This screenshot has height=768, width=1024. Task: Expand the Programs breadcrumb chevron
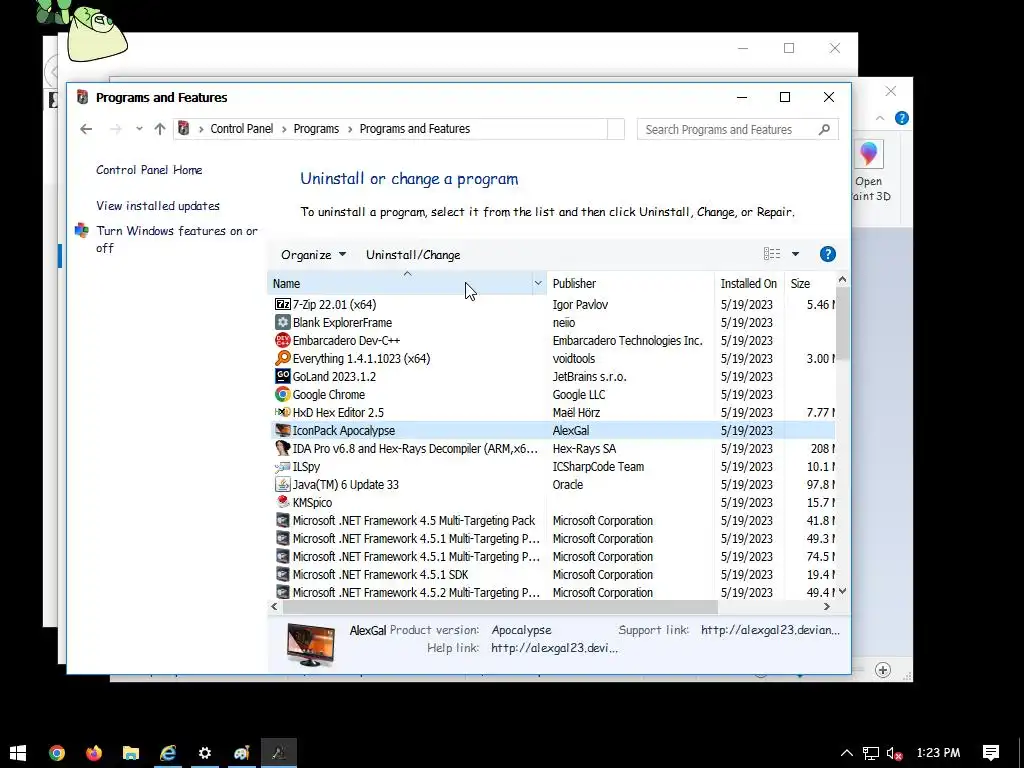(350, 129)
